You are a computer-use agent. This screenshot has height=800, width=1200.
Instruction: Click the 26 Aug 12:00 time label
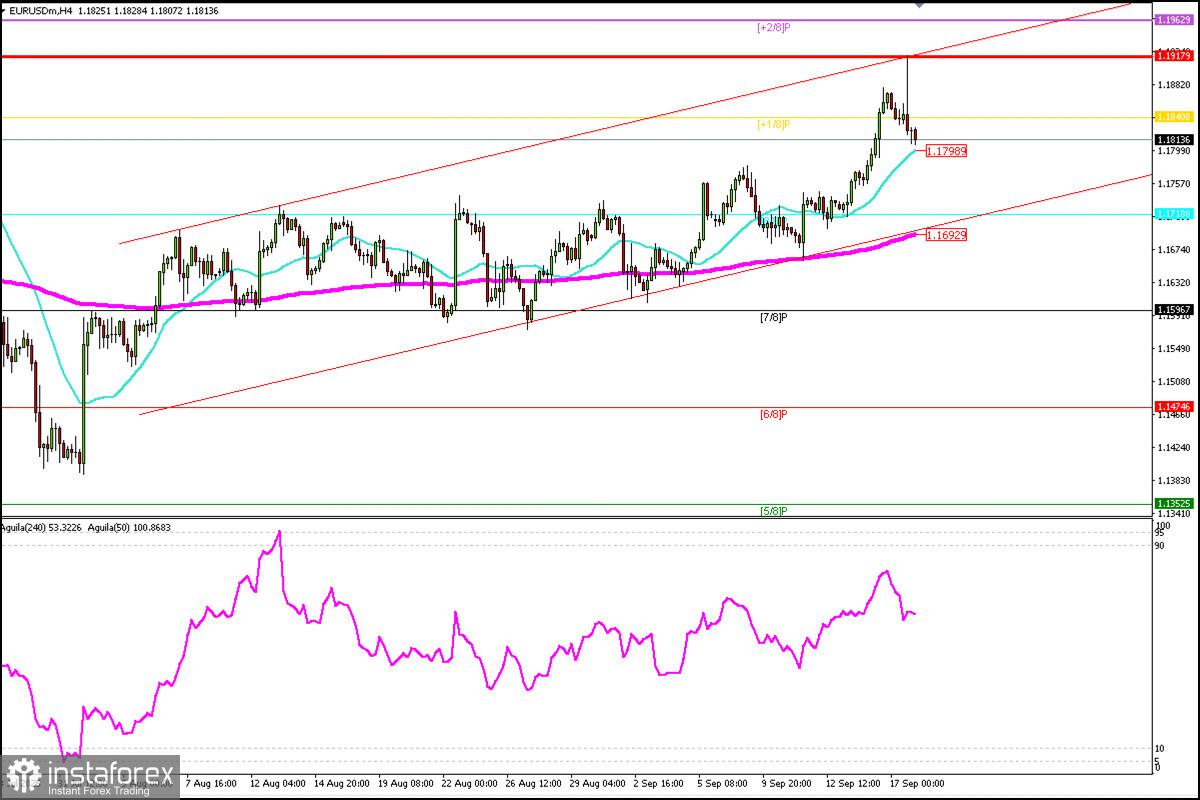[x=533, y=783]
